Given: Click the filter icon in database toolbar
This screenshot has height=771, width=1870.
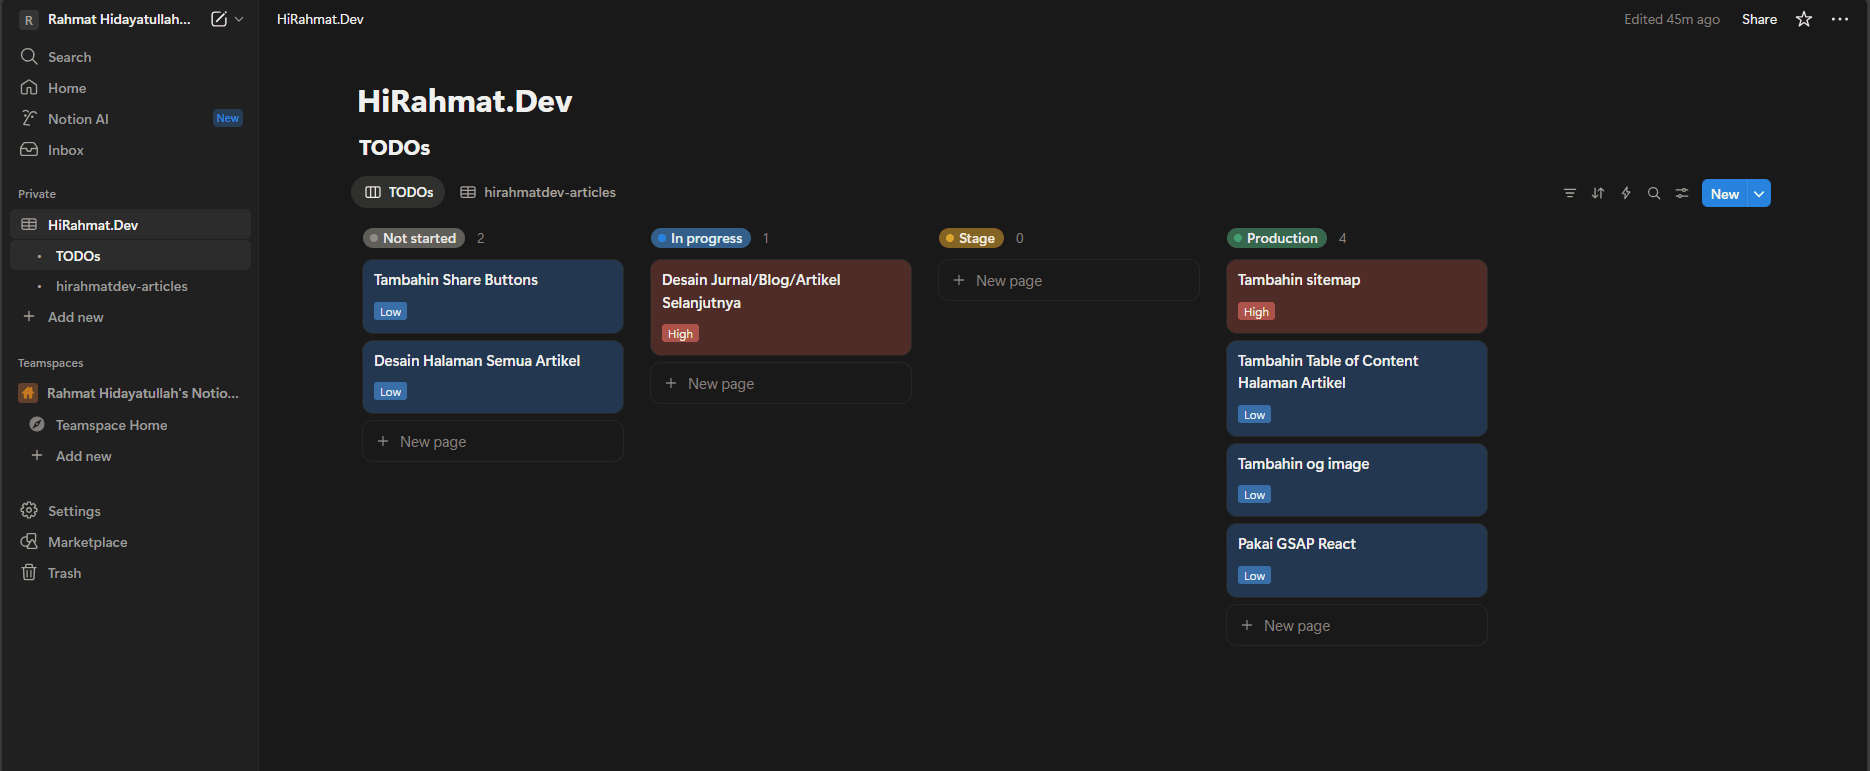Looking at the screenshot, I should [1569, 193].
